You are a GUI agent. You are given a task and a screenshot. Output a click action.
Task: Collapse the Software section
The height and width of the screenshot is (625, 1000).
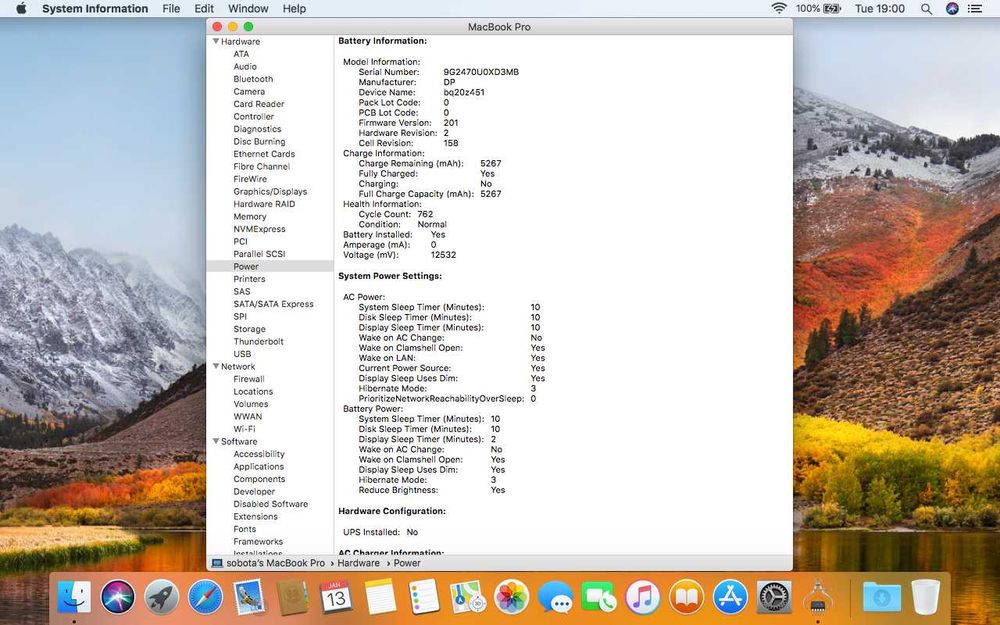(x=216, y=441)
